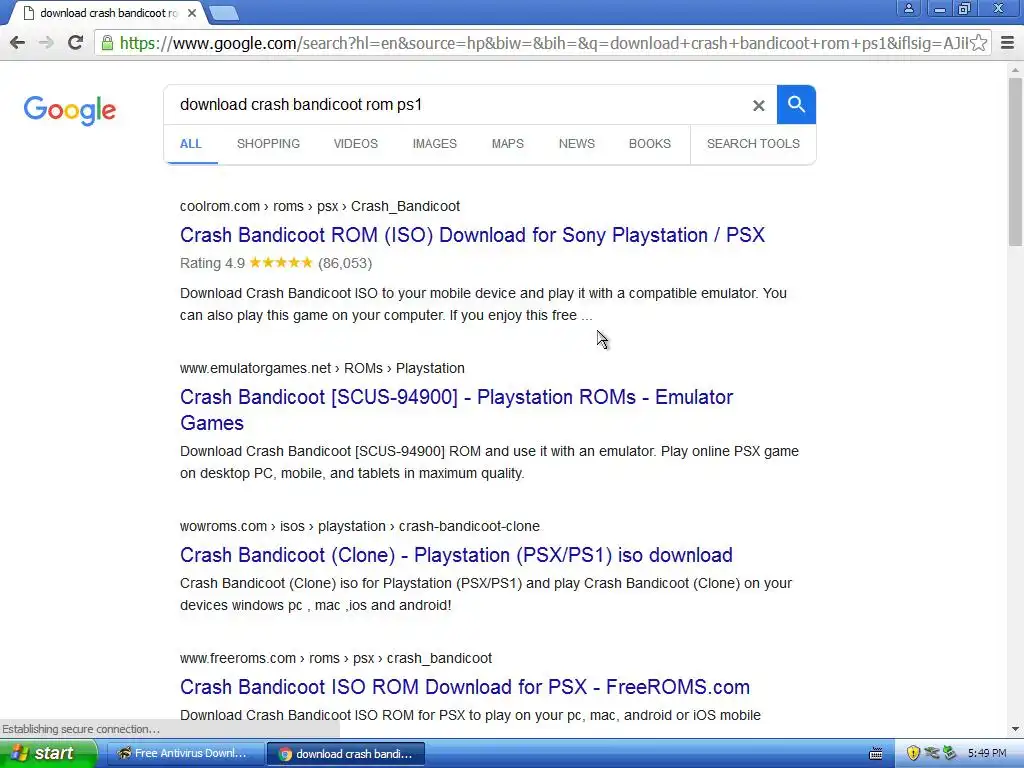Bookmark this page with the star icon
Screen dimensions: 1024x768
tap(978, 43)
